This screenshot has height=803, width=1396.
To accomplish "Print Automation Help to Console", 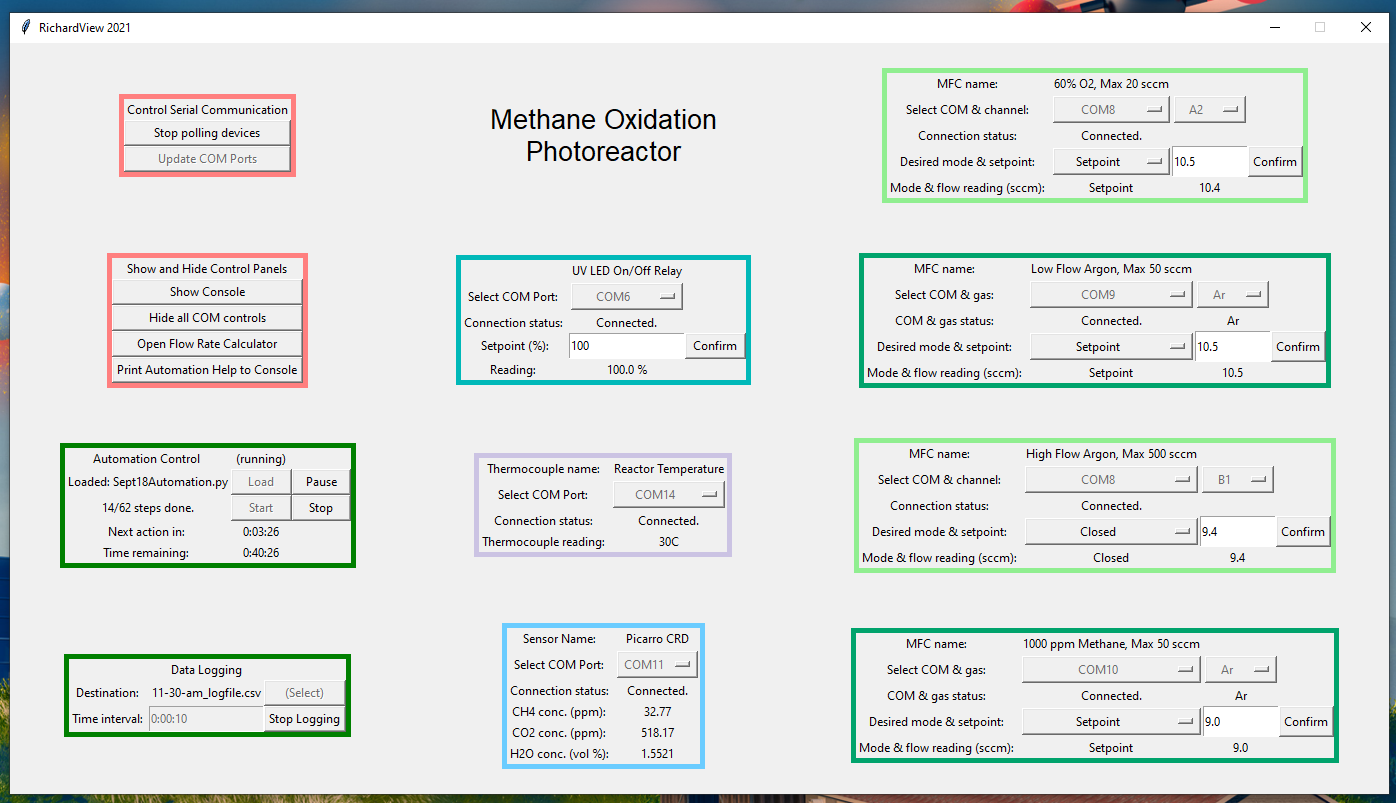I will point(207,370).
